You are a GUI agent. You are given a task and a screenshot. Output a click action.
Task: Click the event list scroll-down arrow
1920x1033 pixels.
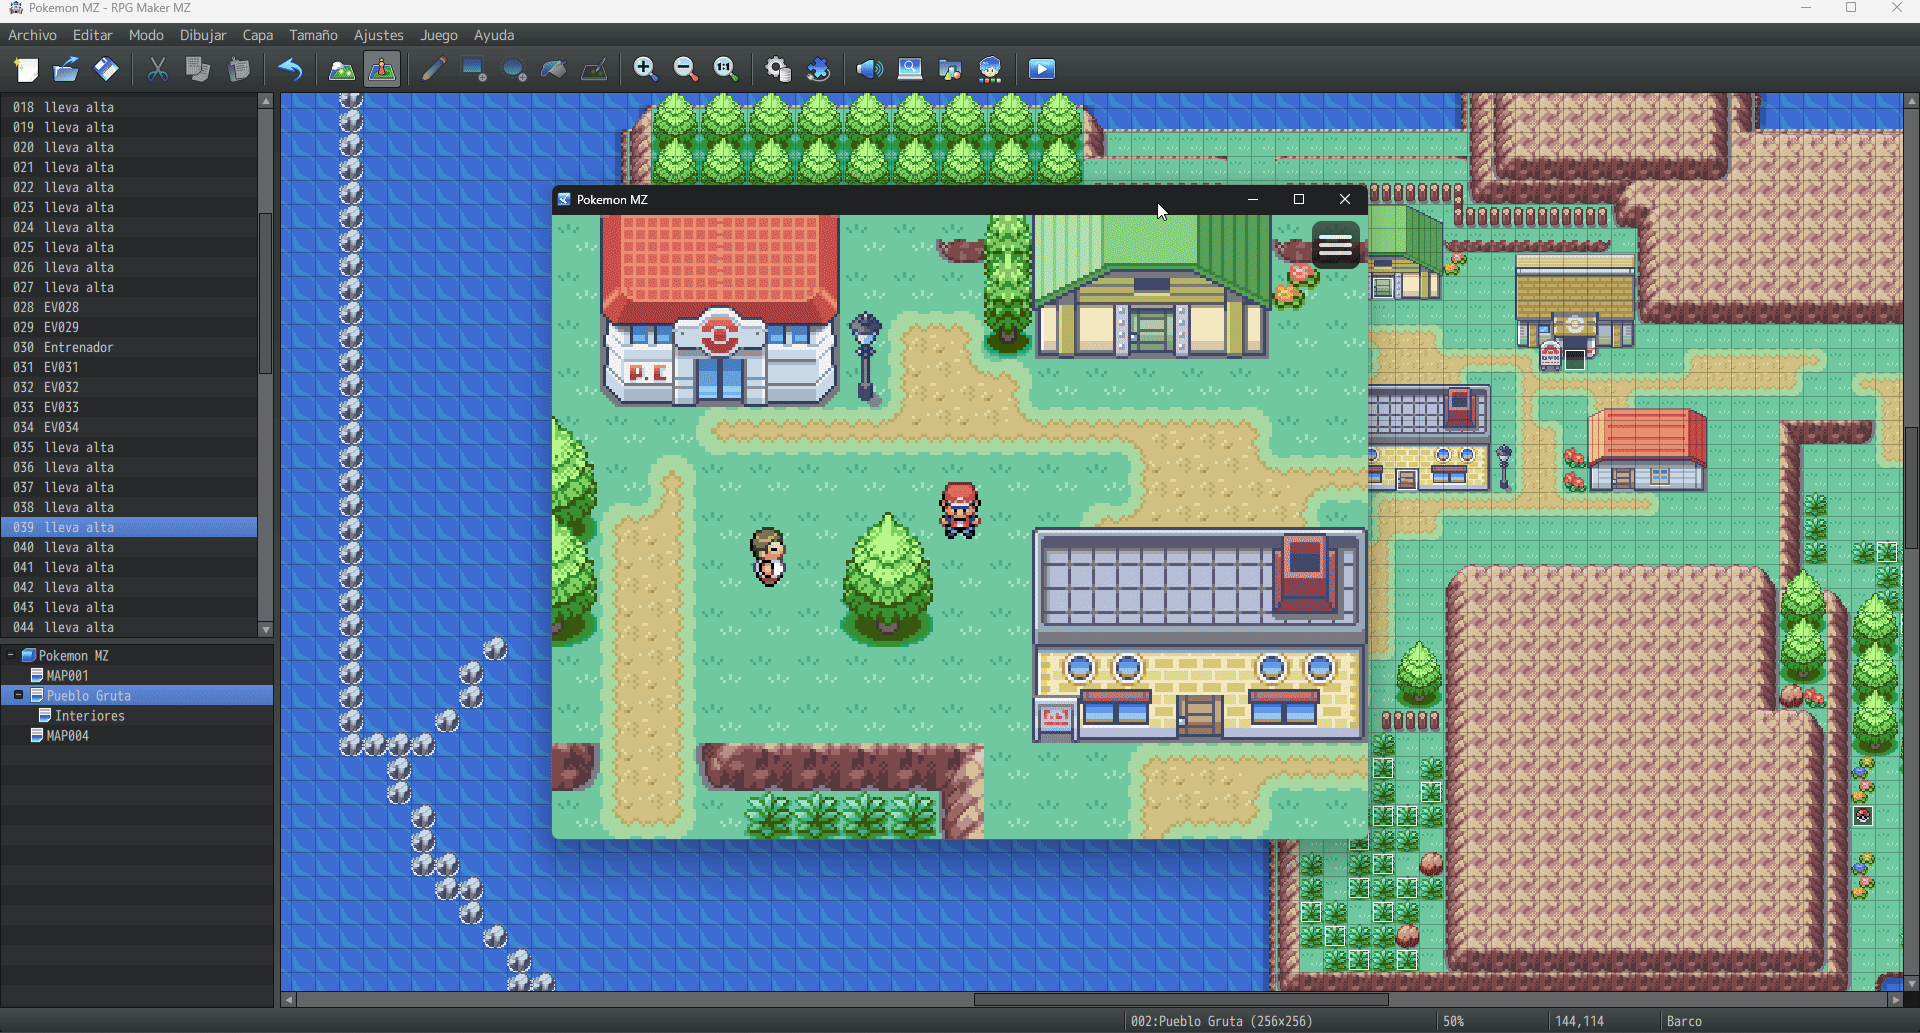click(266, 630)
